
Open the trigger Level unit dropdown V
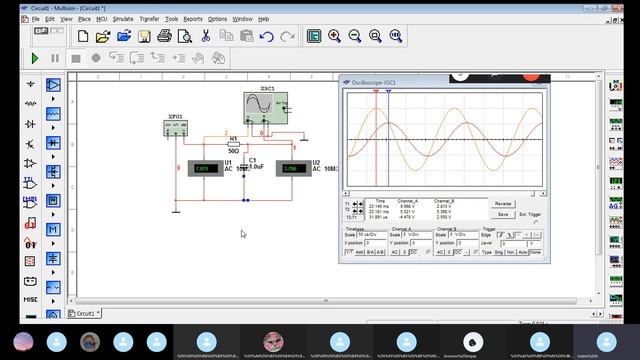[535, 243]
